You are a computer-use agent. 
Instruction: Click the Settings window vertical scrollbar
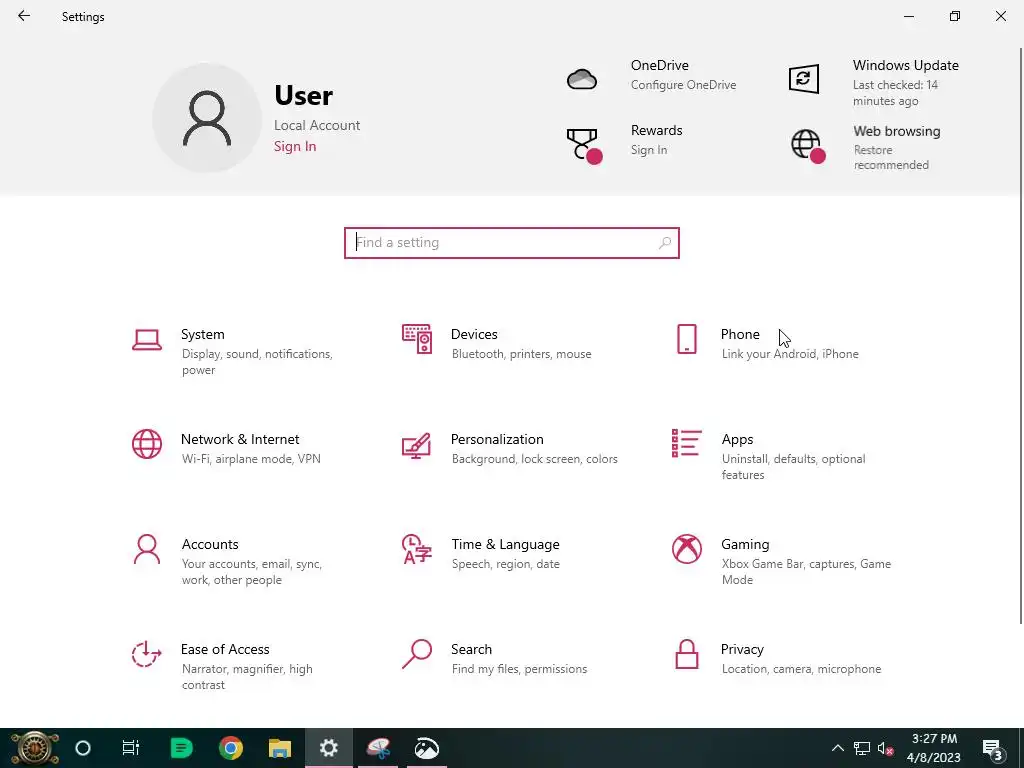click(1021, 336)
